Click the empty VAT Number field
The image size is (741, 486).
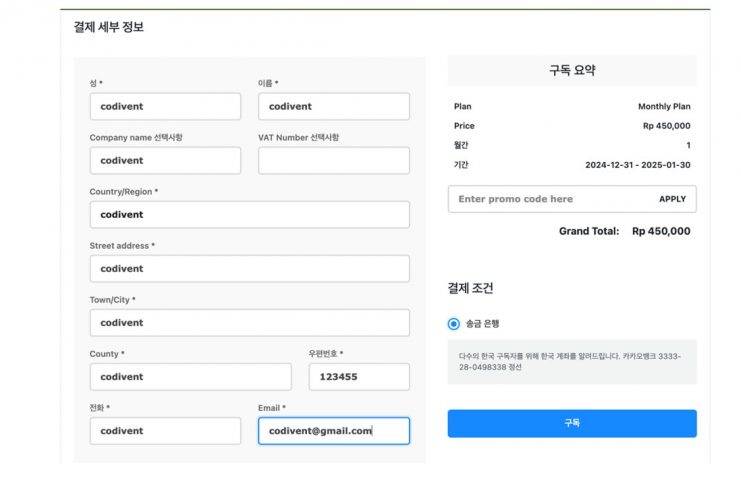point(333,161)
